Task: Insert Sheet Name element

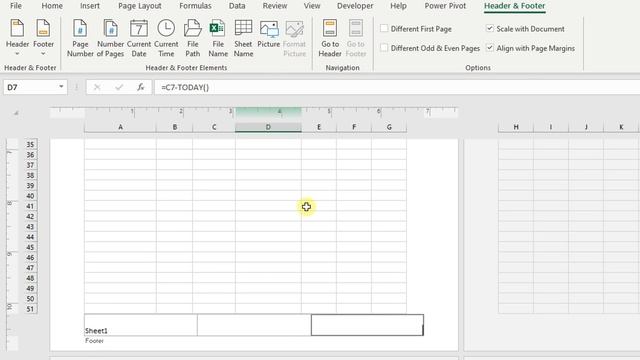Action: (243, 39)
